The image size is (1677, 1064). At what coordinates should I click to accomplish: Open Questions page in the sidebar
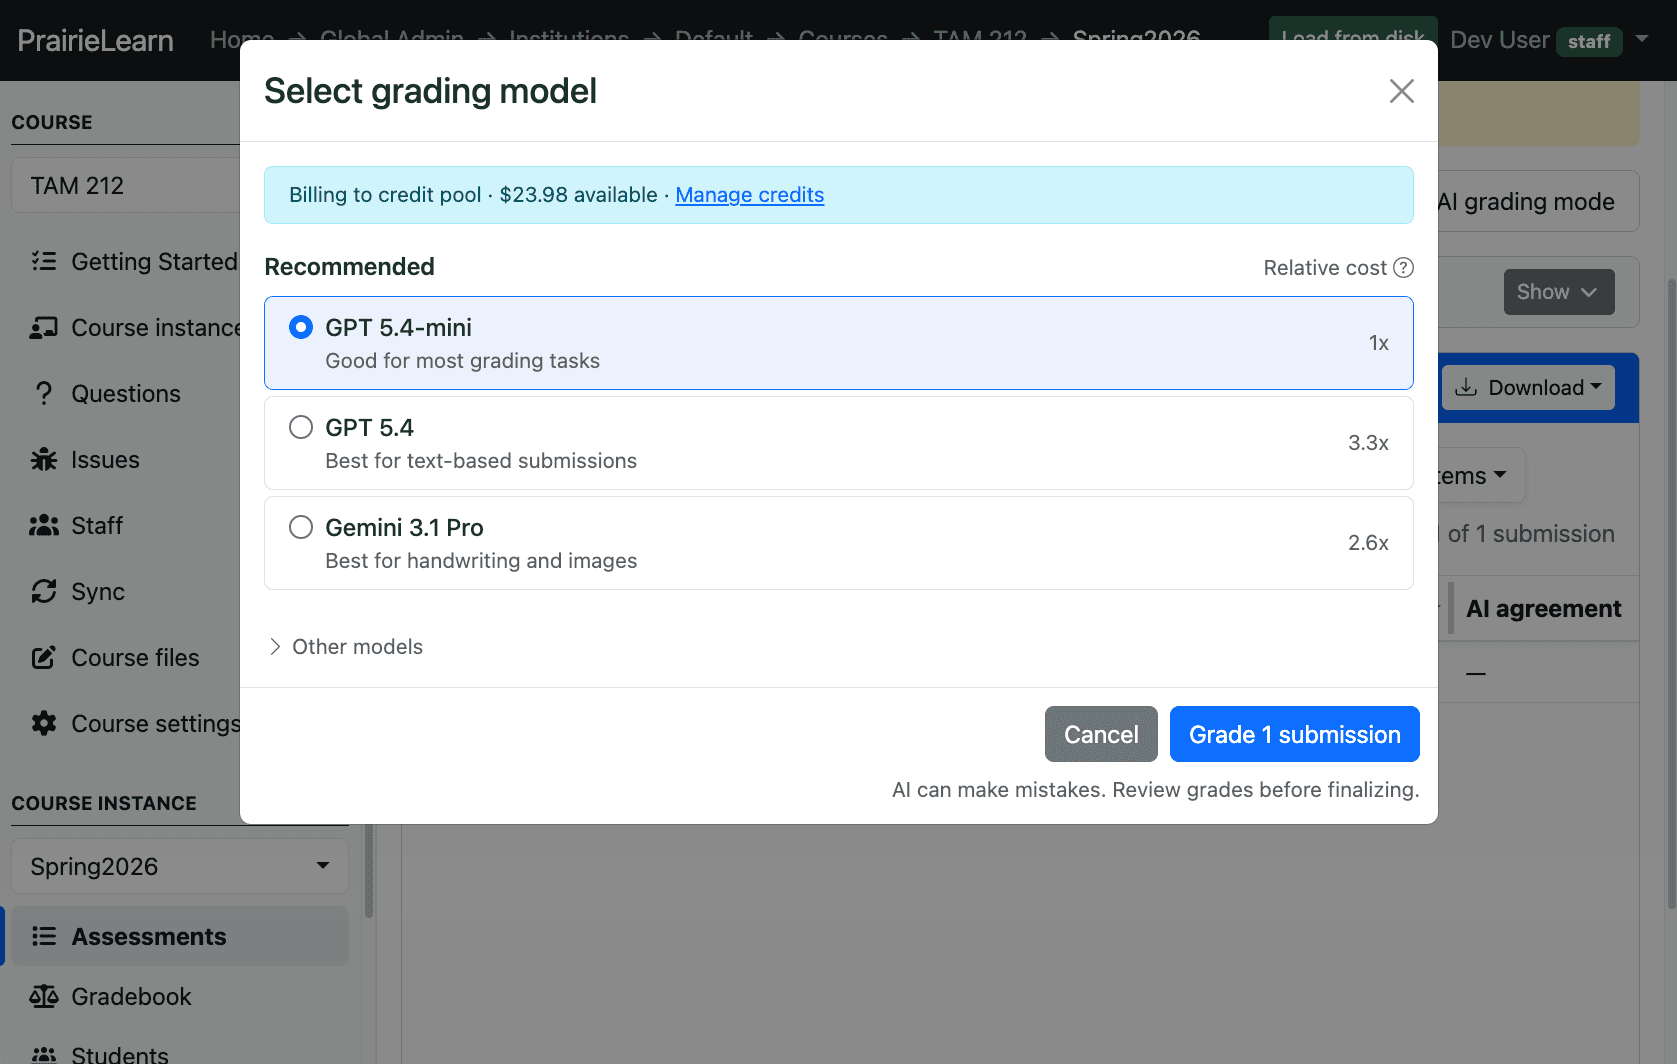pos(126,394)
